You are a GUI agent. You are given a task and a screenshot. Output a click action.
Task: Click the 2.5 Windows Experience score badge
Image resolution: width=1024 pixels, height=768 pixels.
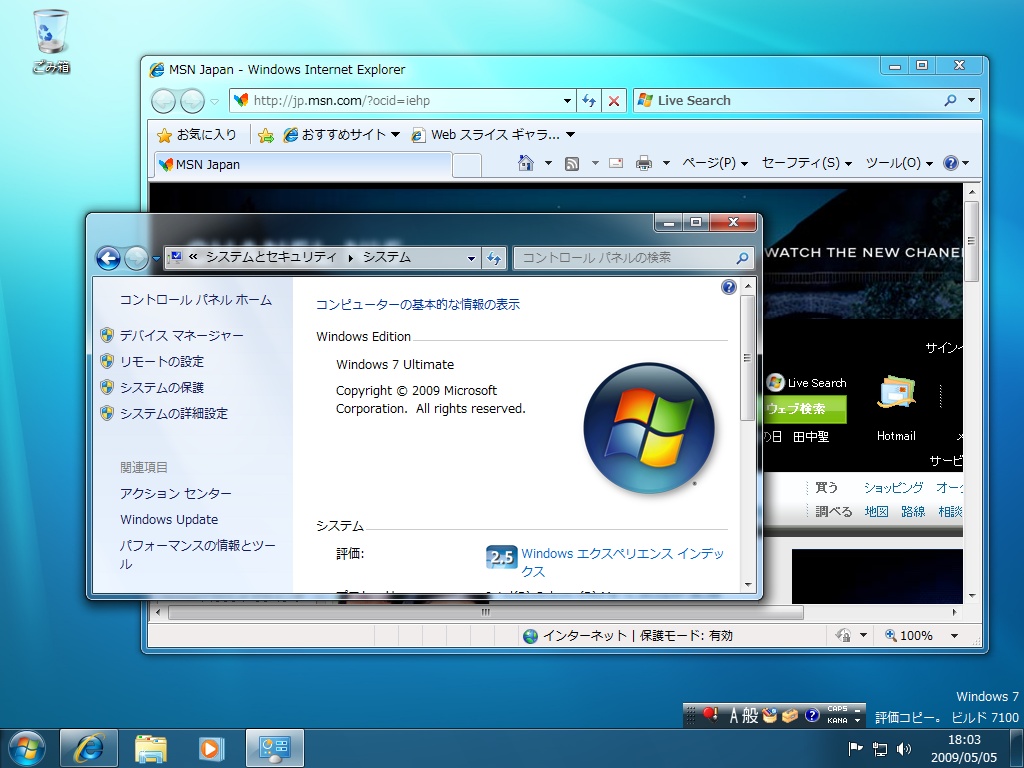pyautogui.click(x=502, y=557)
